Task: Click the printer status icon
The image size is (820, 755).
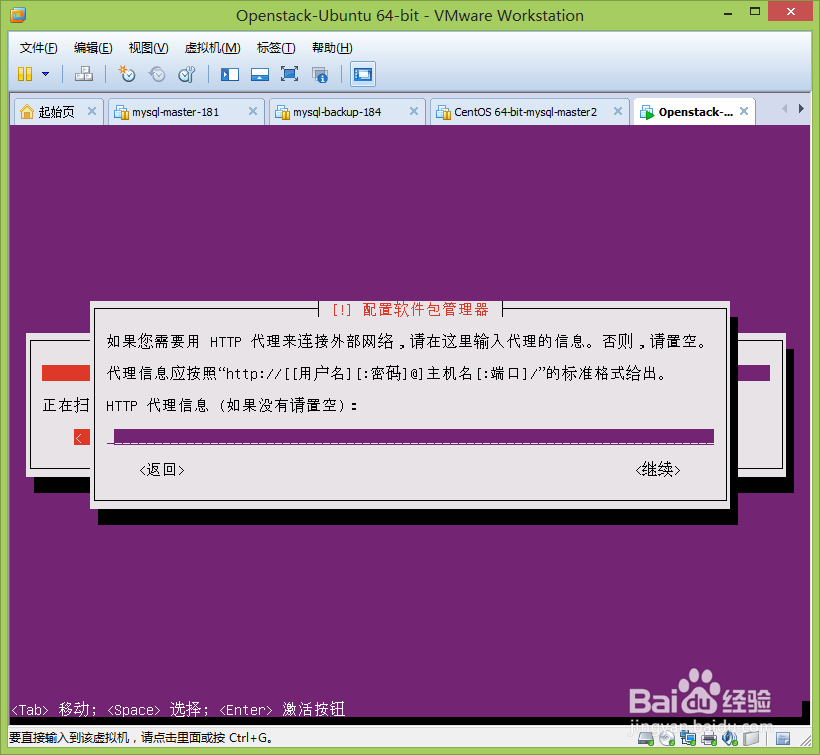Action: (x=709, y=740)
